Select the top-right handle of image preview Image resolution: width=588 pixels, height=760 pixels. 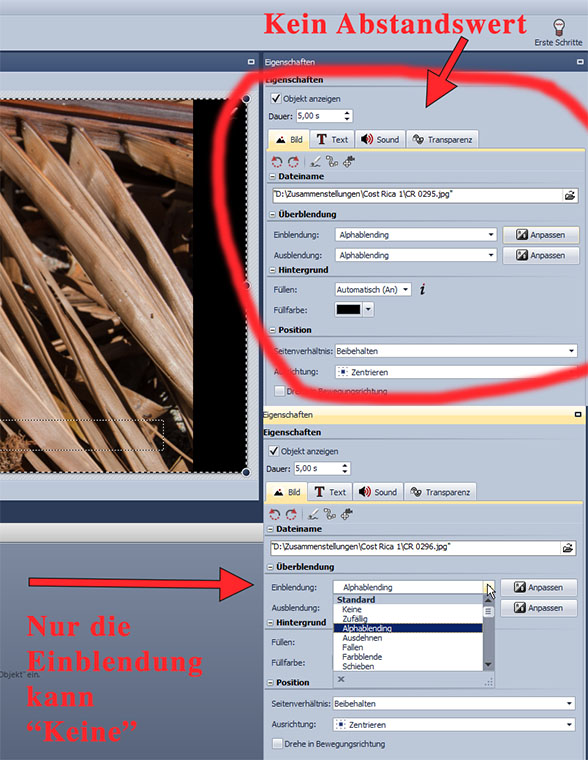tap(246, 99)
